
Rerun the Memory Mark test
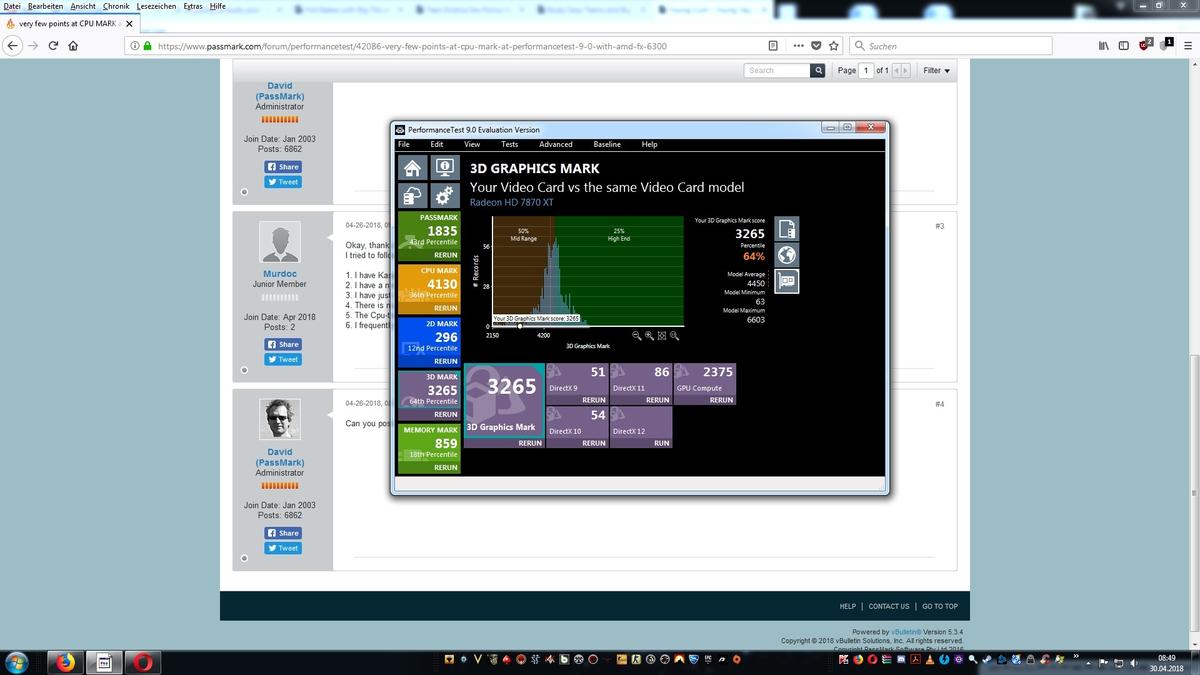(x=445, y=467)
